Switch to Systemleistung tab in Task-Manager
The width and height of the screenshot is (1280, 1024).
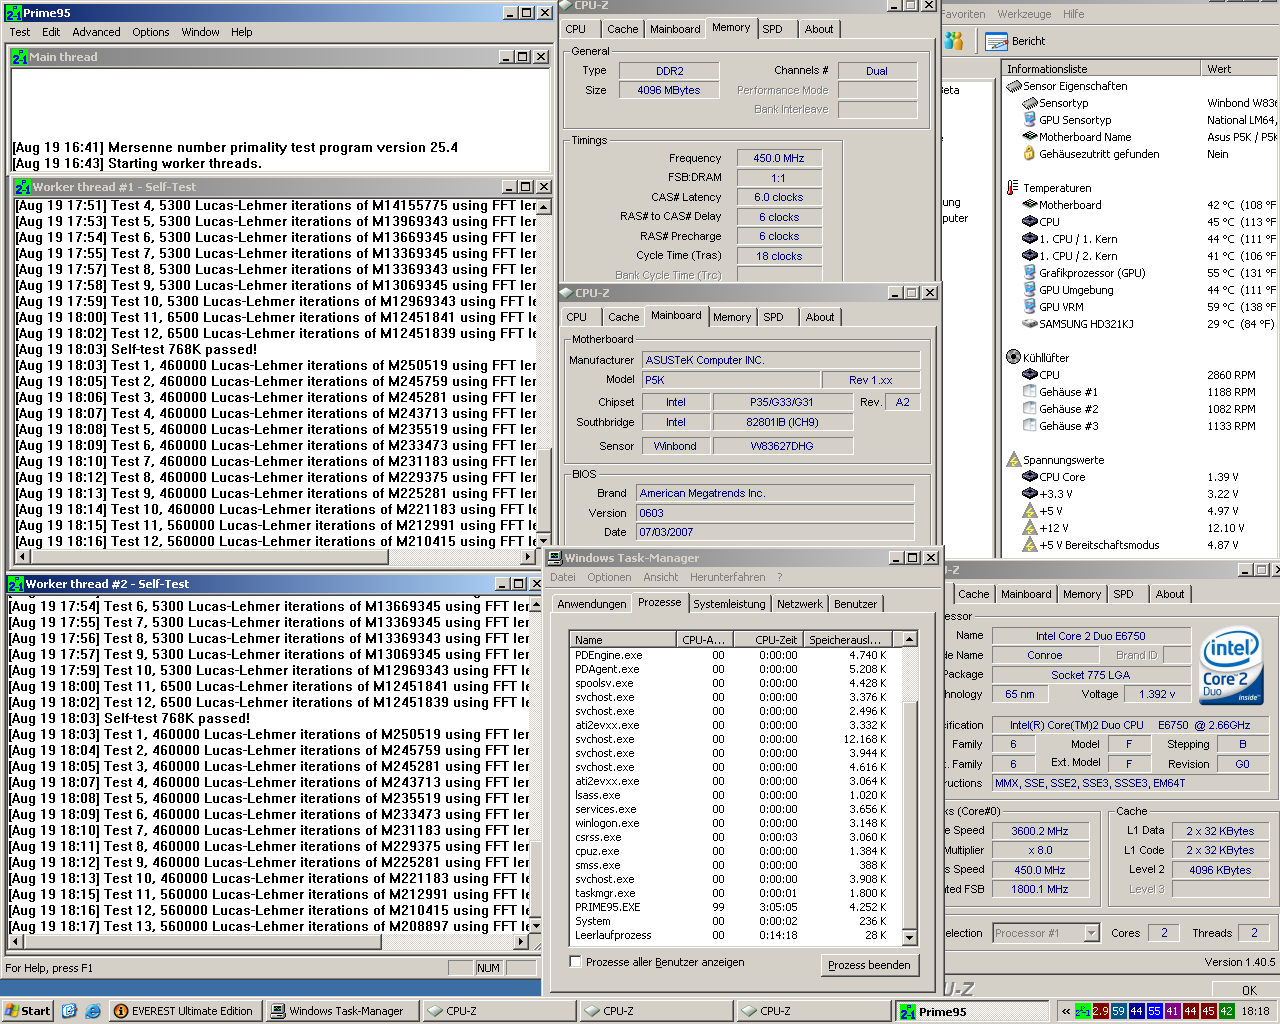729,604
